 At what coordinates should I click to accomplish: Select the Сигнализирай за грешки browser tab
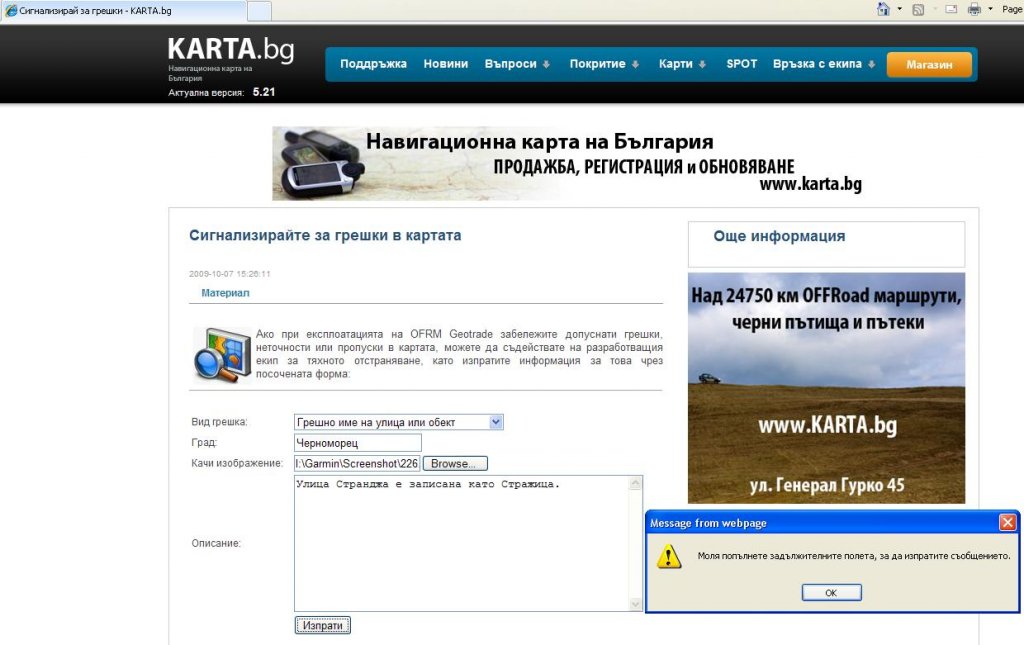(x=124, y=10)
